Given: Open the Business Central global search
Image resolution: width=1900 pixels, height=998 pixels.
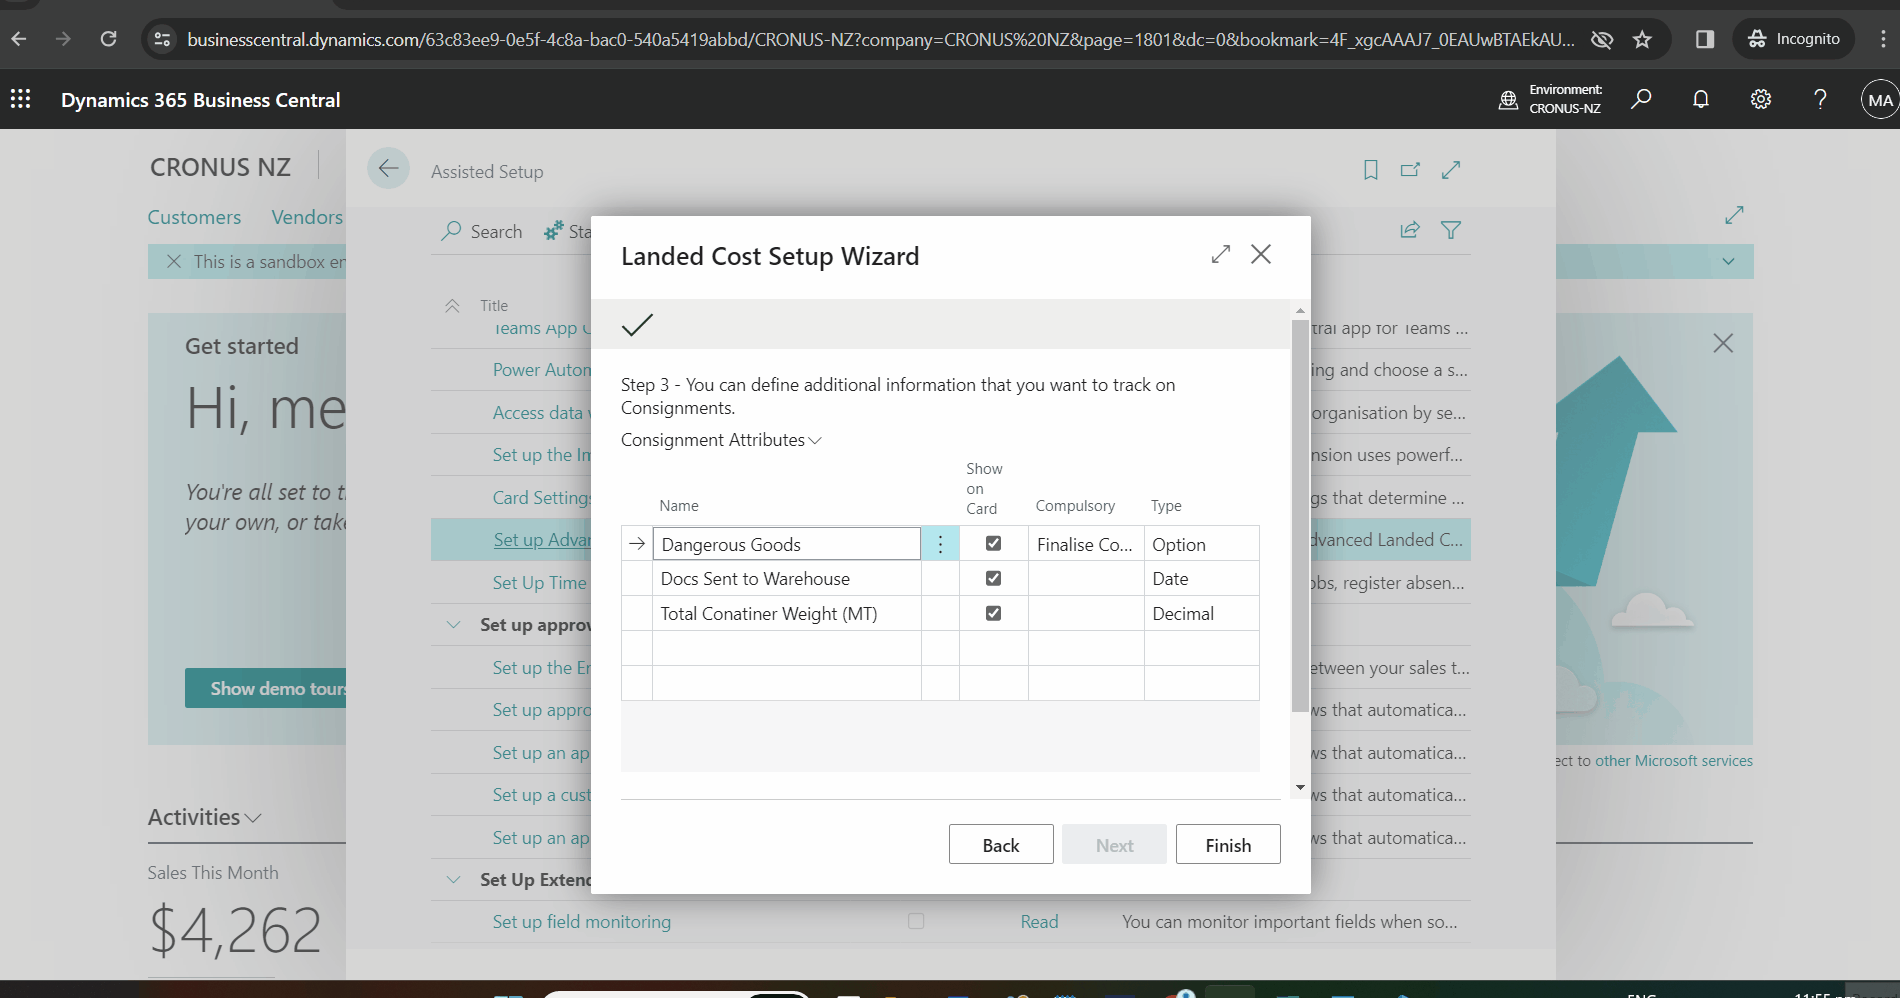Looking at the screenshot, I should pos(1641,99).
